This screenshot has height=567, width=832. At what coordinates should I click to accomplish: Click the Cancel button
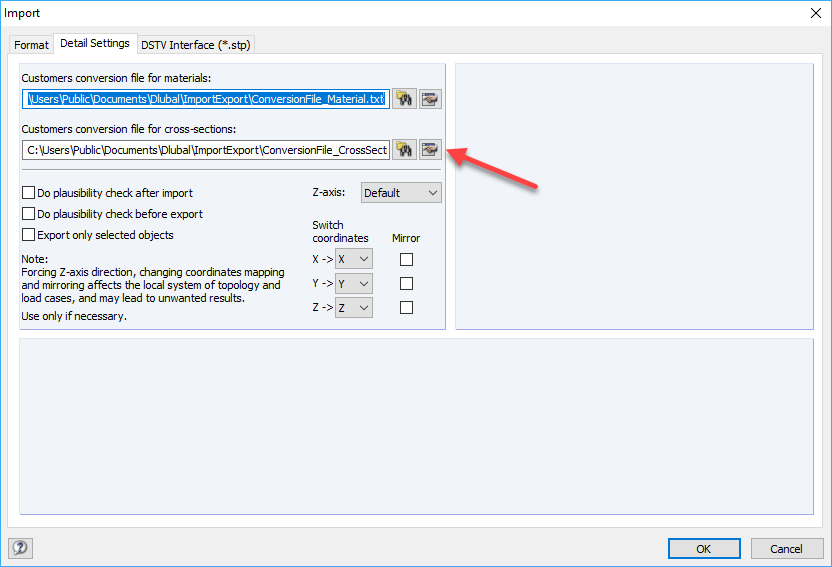point(787,549)
